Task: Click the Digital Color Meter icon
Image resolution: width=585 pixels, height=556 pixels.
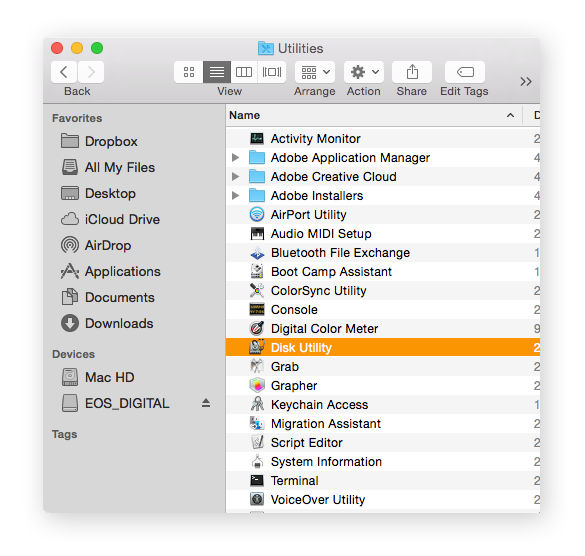Action: coord(257,329)
